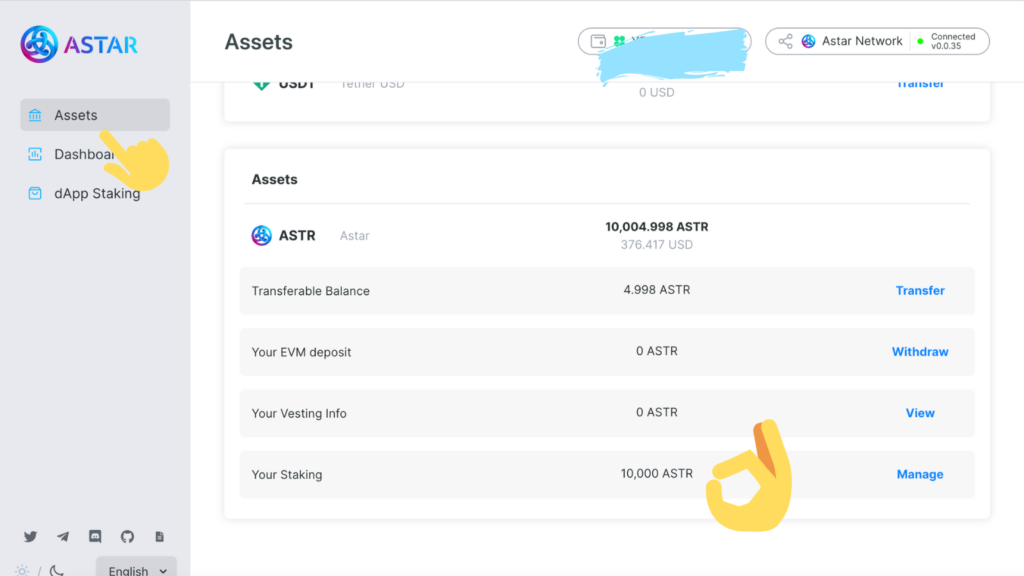Go to dApp Staking in the sidebar
This screenshot has height=576, width=1024.
point(95,193)
